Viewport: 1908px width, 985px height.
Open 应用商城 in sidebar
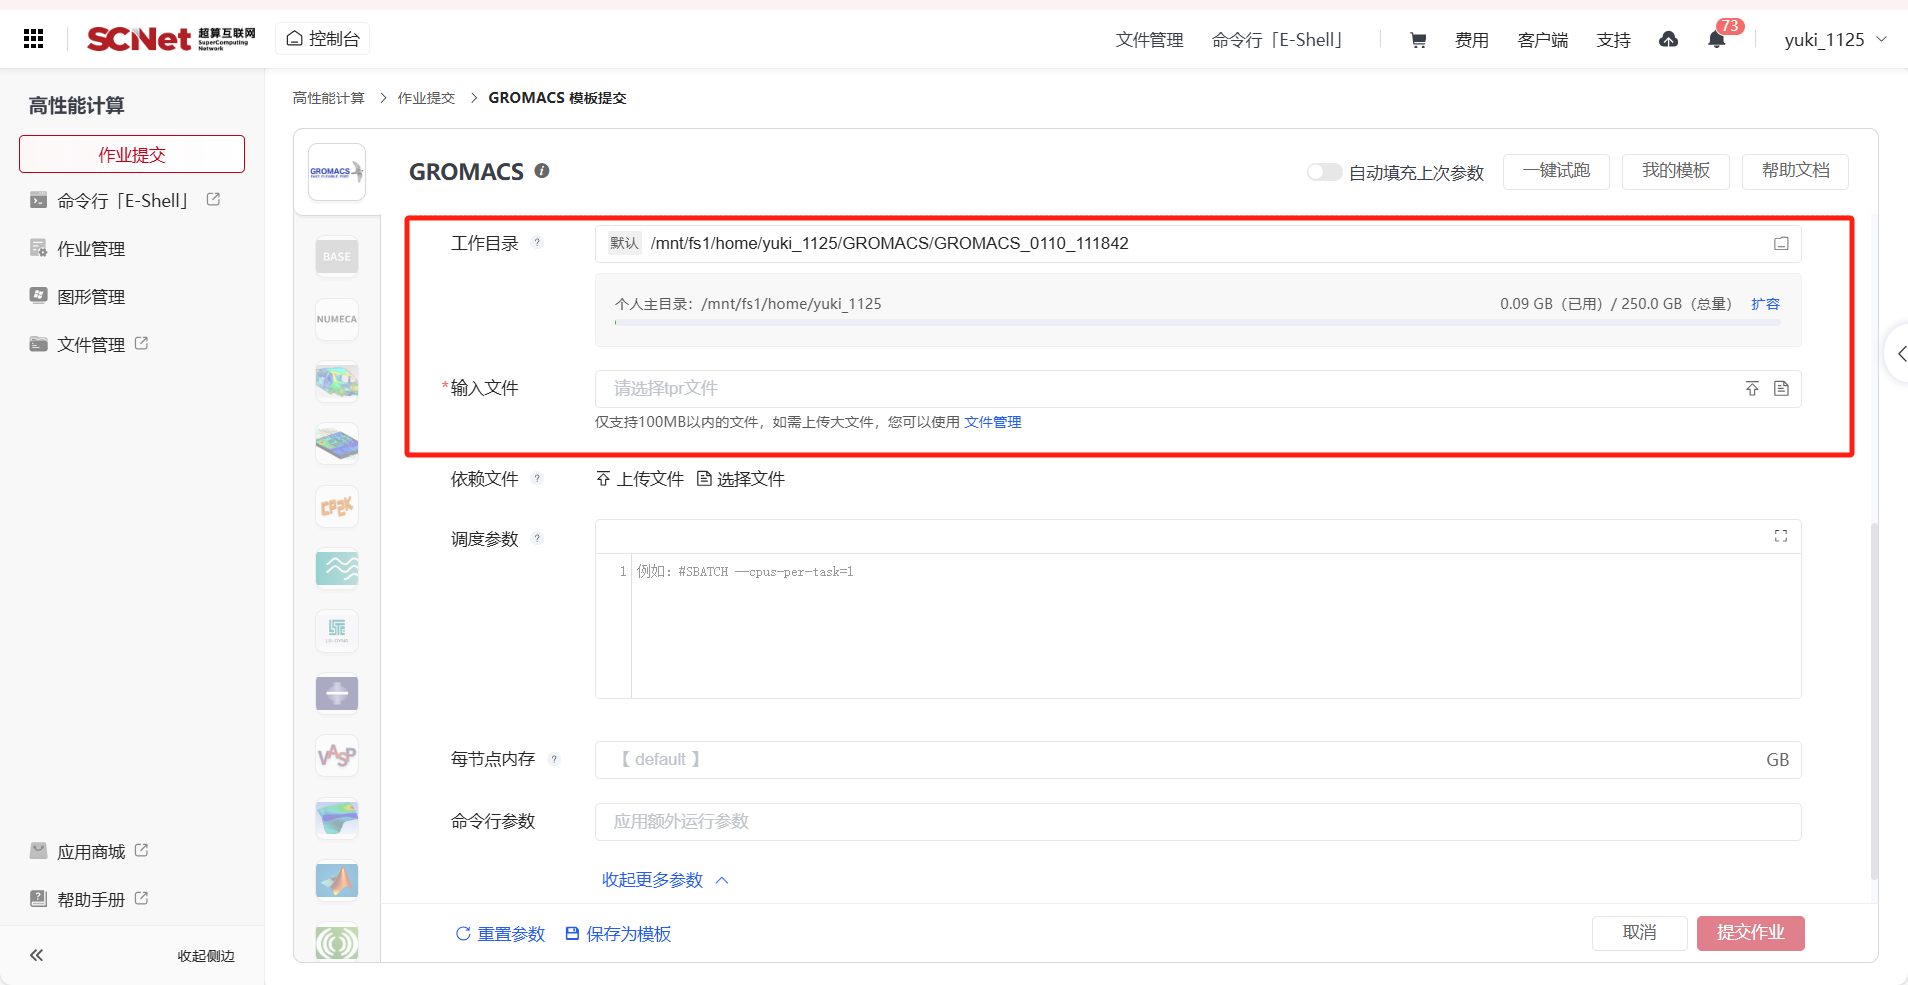89,852
